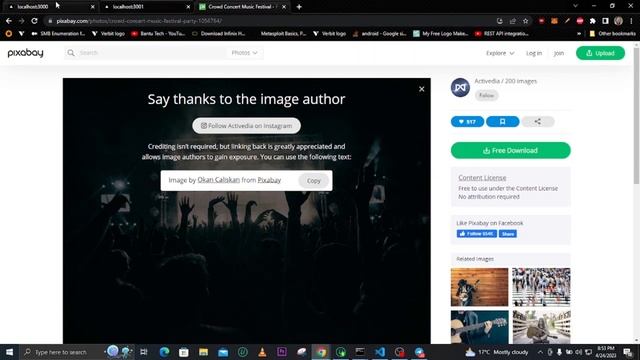
Task: Open the Content License link
Action: [482, 178]
